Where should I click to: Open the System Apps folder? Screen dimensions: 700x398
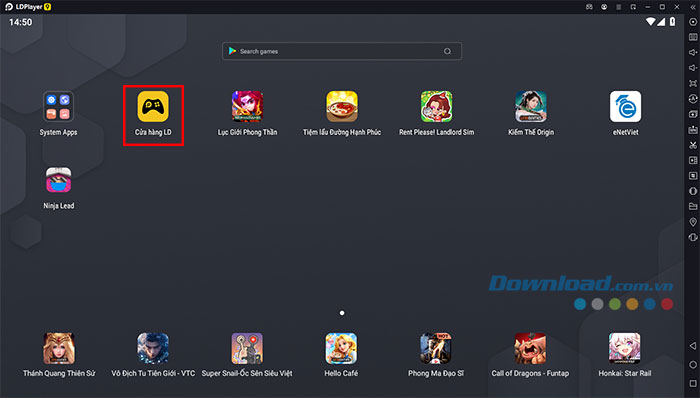pos(58,107)
